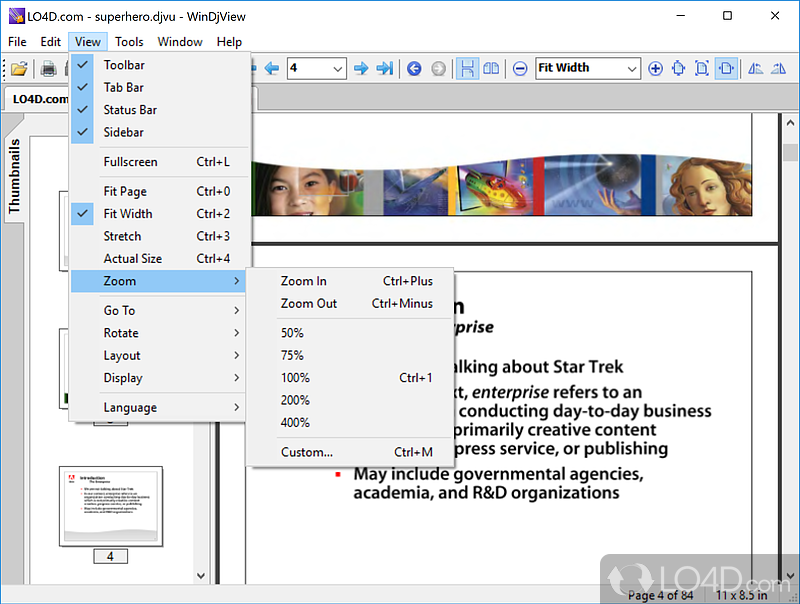Click the Back navigation circle arrow

coord(414,68)
